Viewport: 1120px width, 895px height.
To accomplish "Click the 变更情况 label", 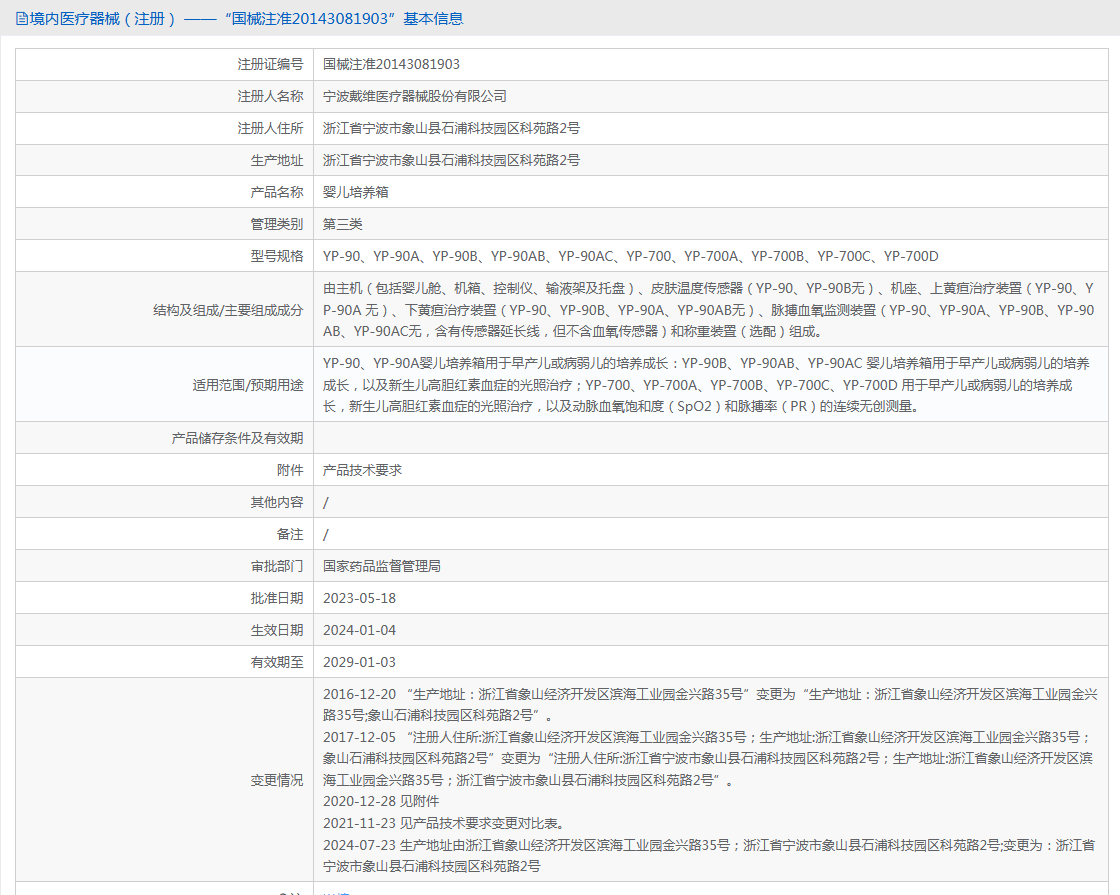I will (x=276, y=780).
